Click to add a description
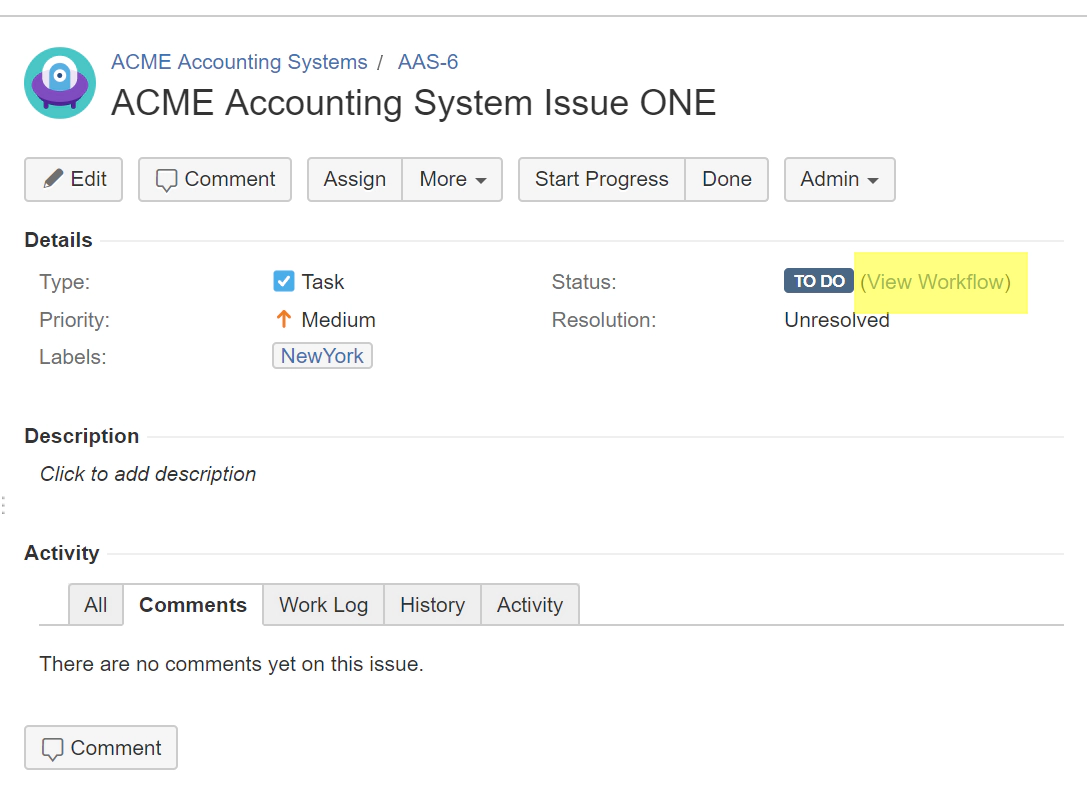This screenshot has width=1087, height=797. point(147,473)
